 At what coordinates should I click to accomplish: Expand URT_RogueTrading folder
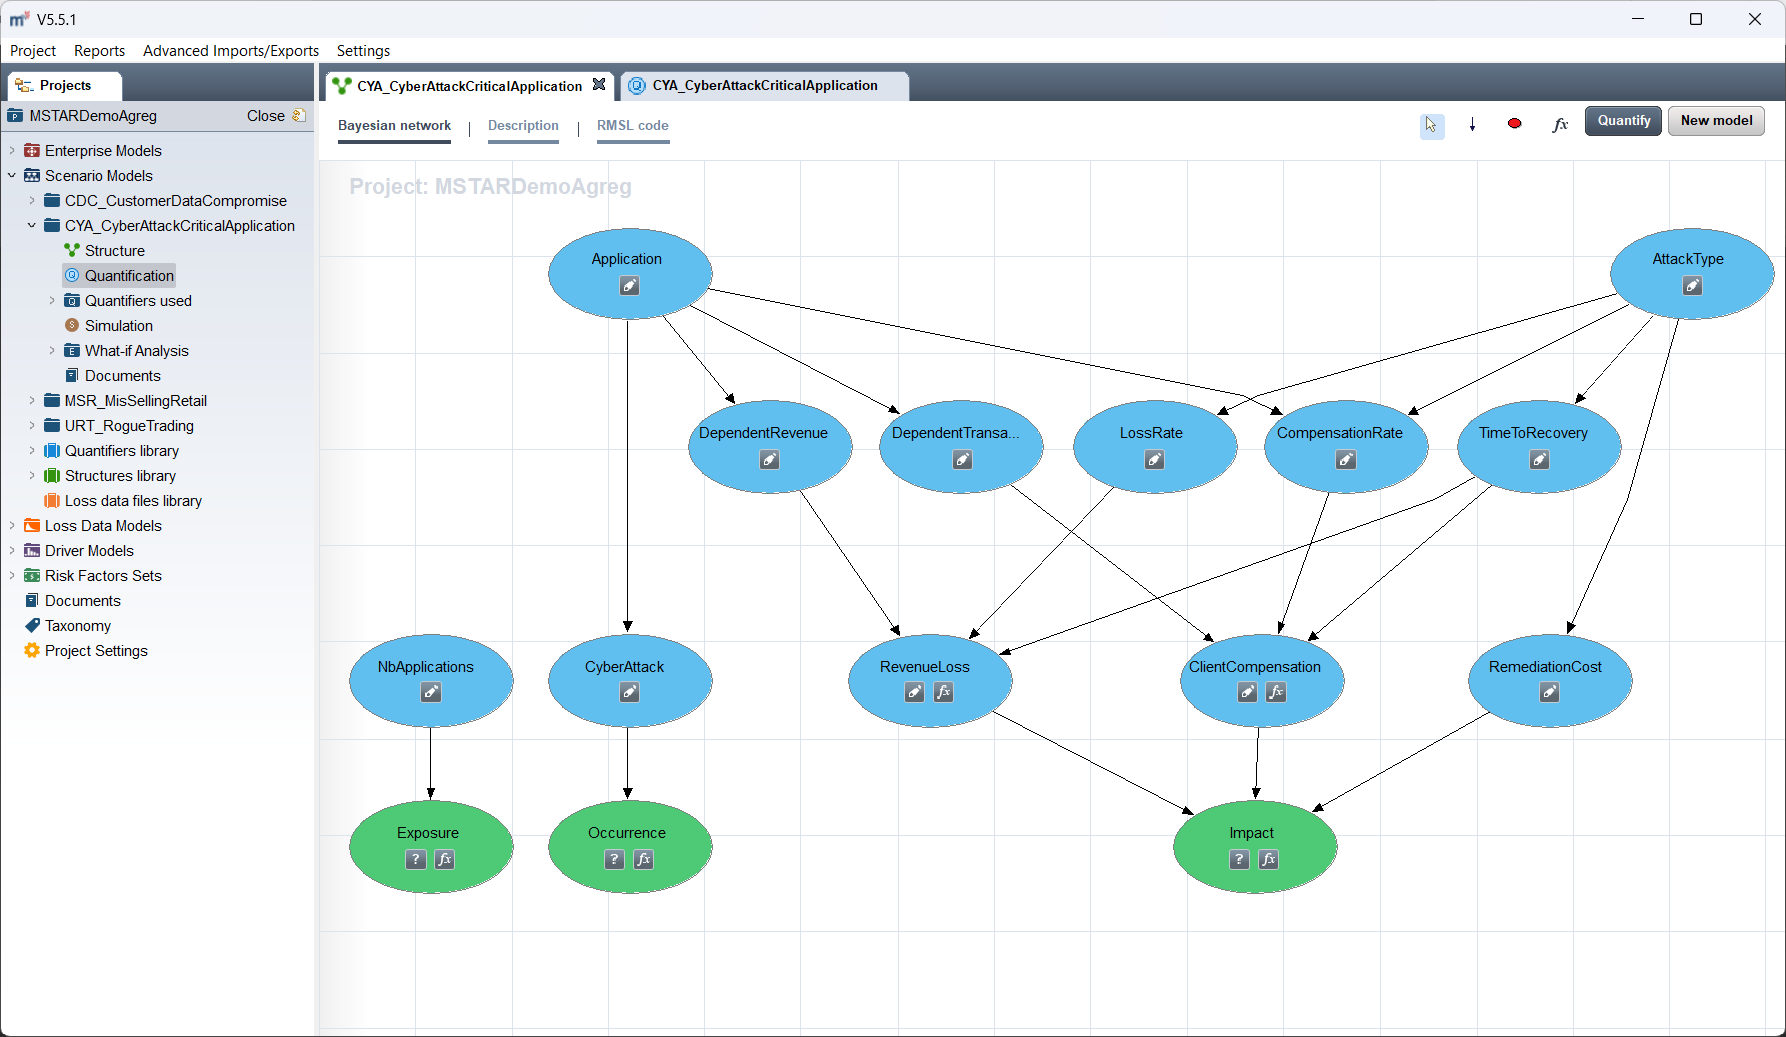click(x=32, y=426)
